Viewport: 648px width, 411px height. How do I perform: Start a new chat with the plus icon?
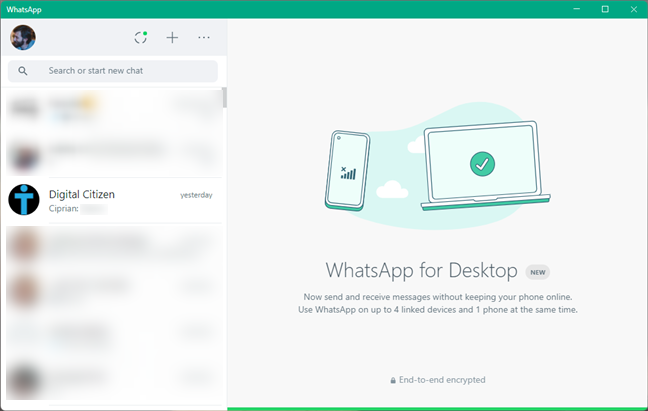click(172, 38)
